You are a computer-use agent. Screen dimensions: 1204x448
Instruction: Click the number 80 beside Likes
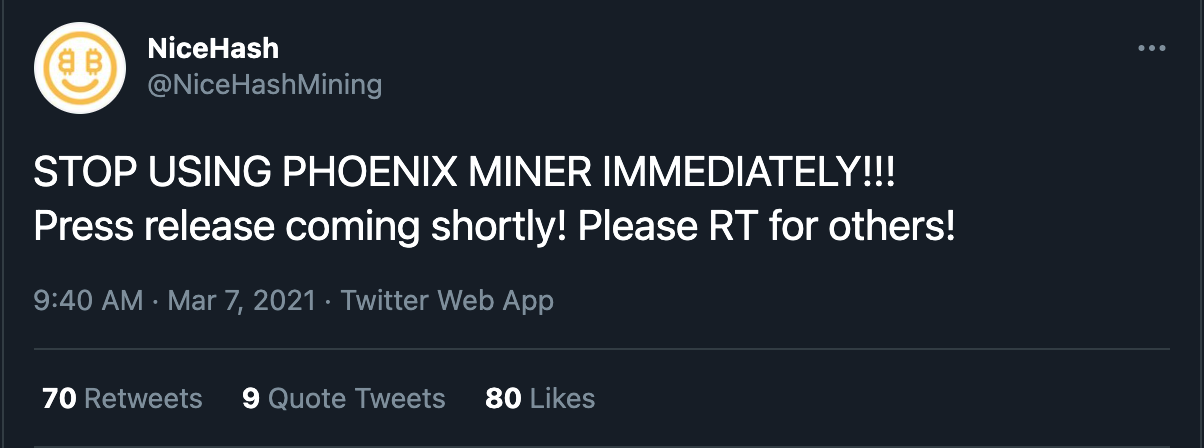click(503, 398)
